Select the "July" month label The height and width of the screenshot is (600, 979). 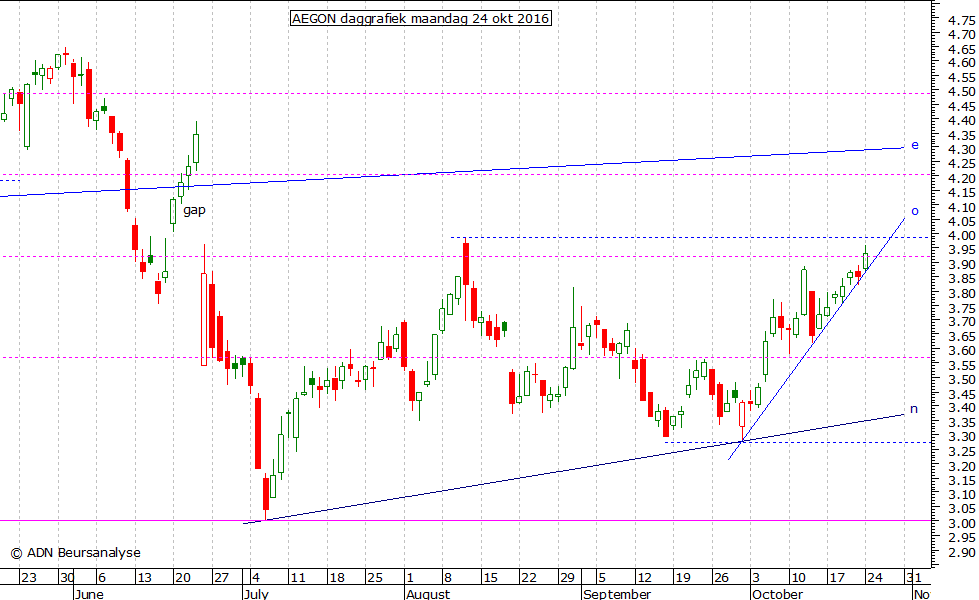(x=257, y=594)
